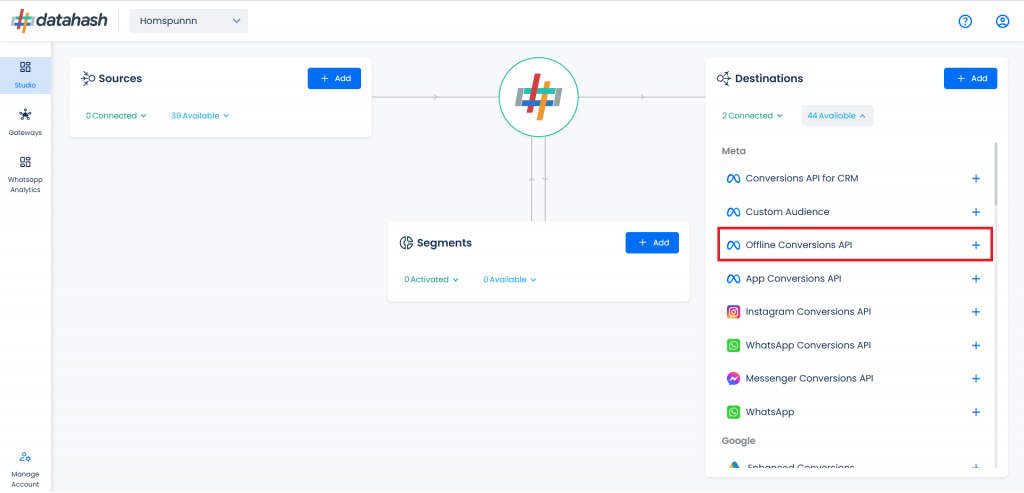Click the Add button in Destinations
Viewport: 1024px width, 493px height.
click(x=970, y=78)
